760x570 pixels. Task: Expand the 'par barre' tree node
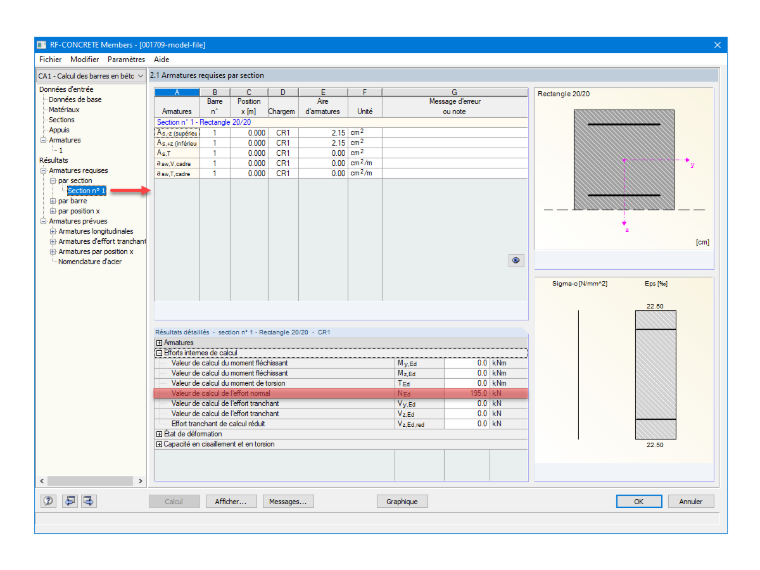coord(53,201)
